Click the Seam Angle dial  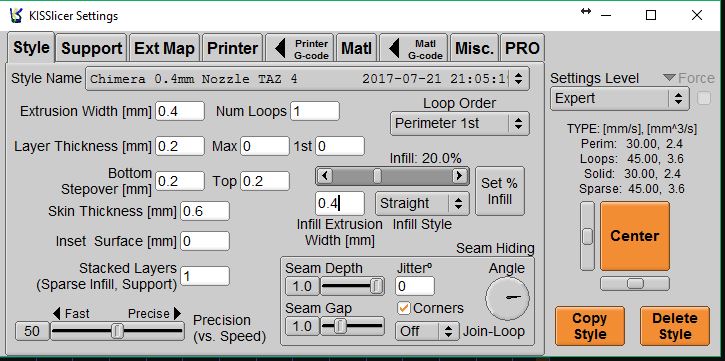[507, 298]
